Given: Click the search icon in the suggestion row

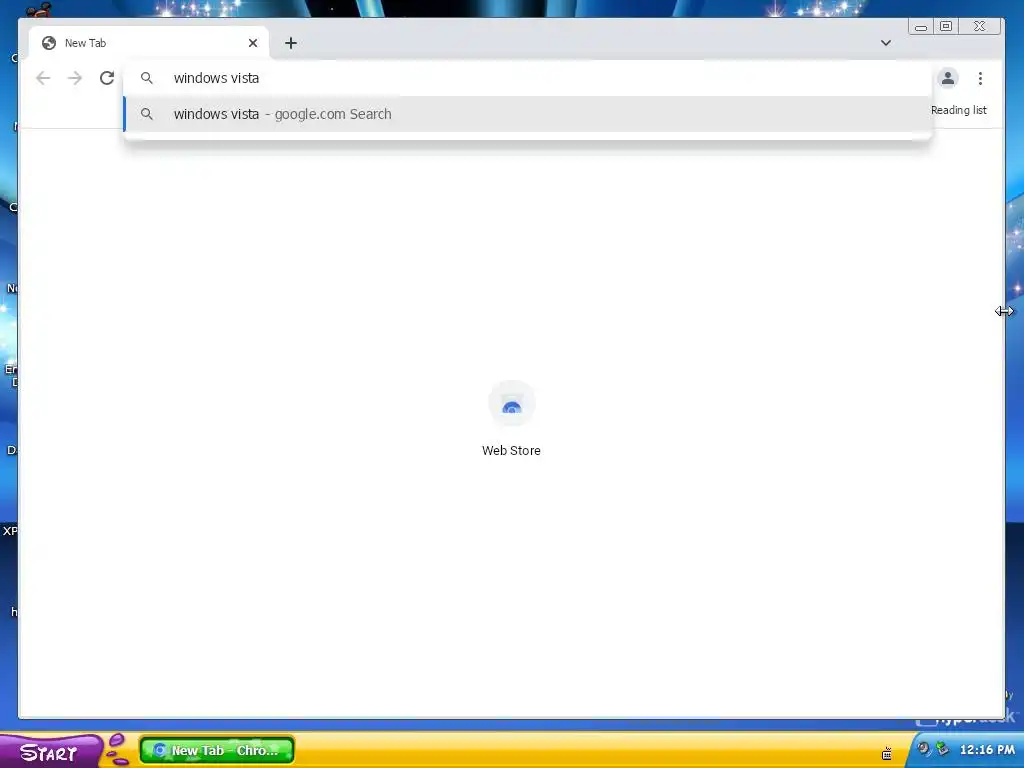Looking at the screenshot, I should (x=147, y=114).
